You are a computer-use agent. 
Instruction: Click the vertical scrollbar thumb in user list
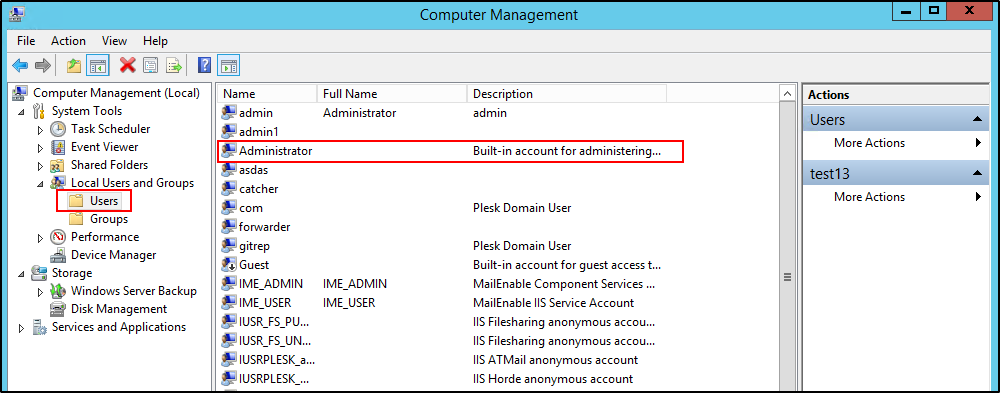(x=787, y=278)
